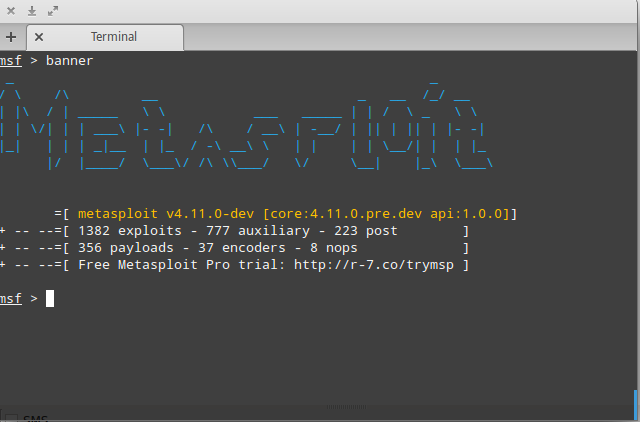The image size is (640, 422).
Task: Click 'Free Metasploit Pro trial:' text
Action: point(182,265)
